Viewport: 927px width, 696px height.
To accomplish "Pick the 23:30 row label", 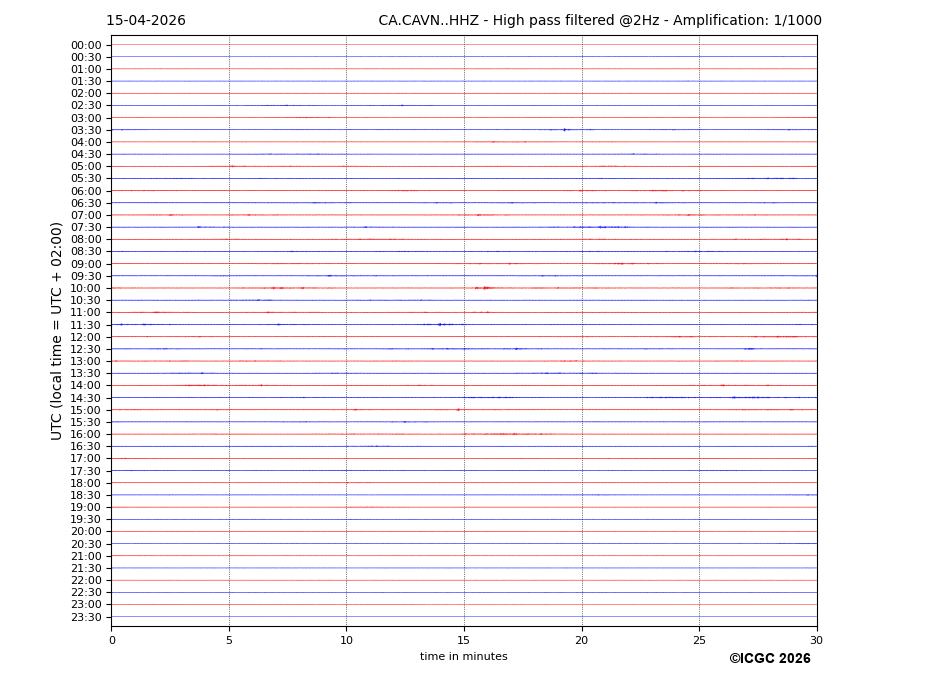I will click(x=86, y=617).
